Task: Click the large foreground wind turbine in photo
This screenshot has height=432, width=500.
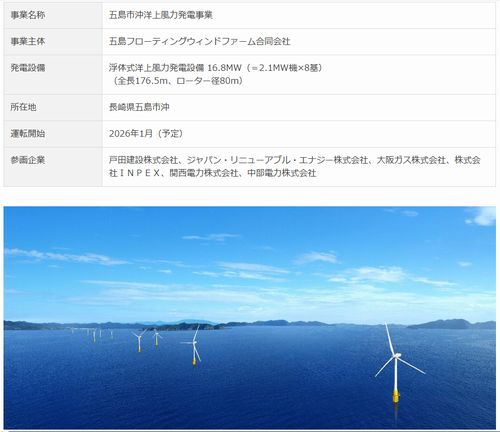Action: [396, 362]
